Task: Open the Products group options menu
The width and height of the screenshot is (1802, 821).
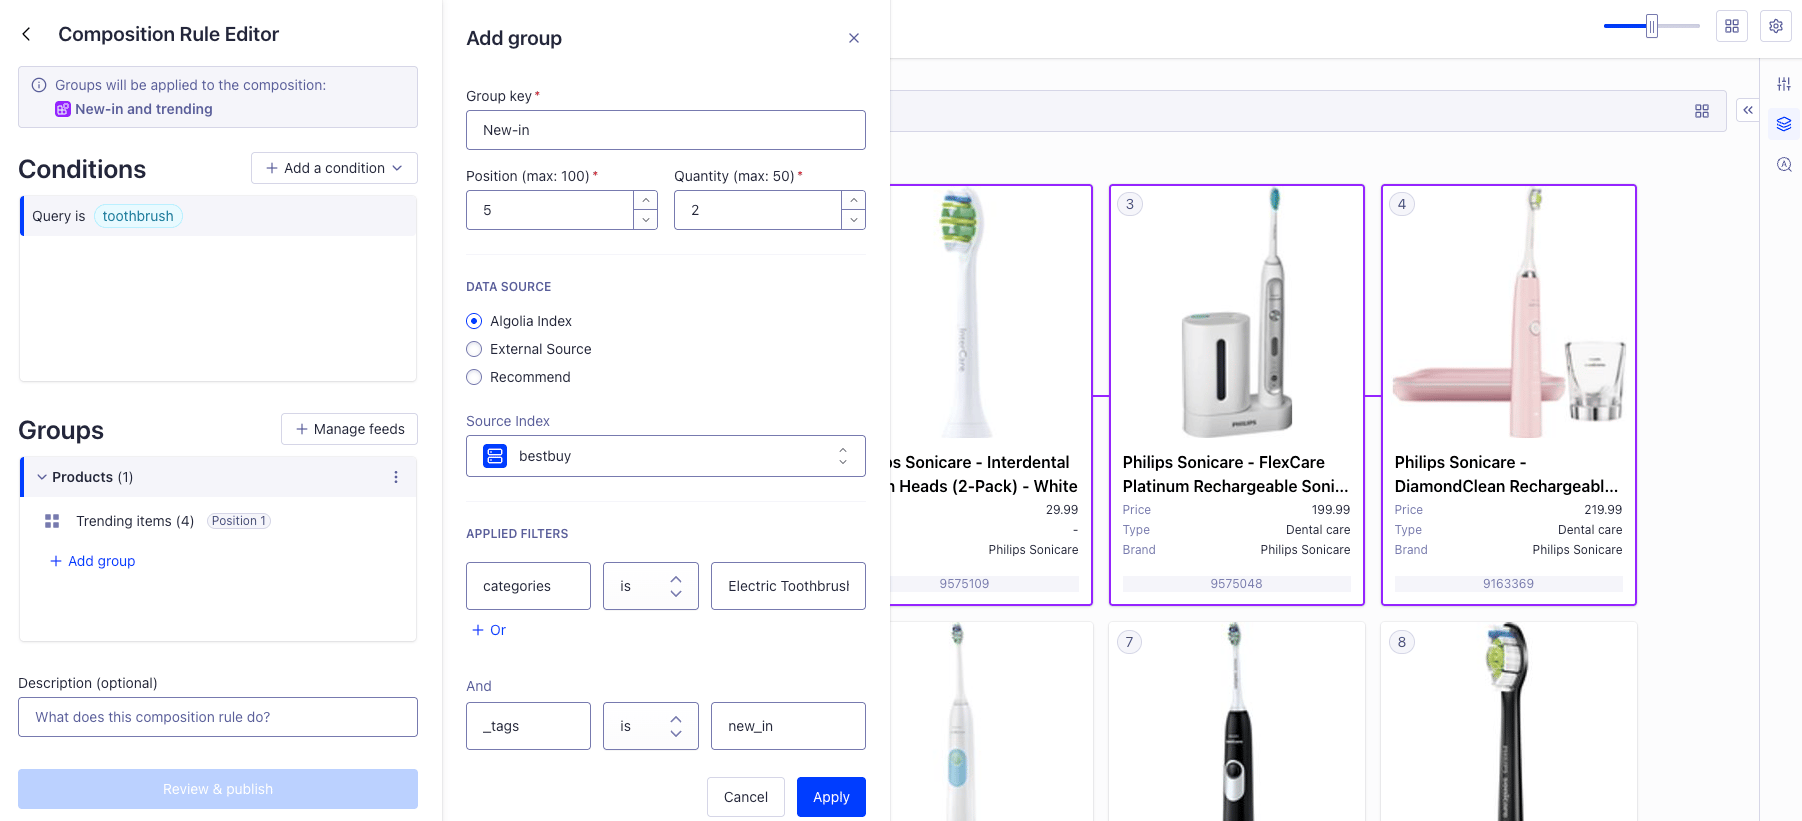Action: 396,477
